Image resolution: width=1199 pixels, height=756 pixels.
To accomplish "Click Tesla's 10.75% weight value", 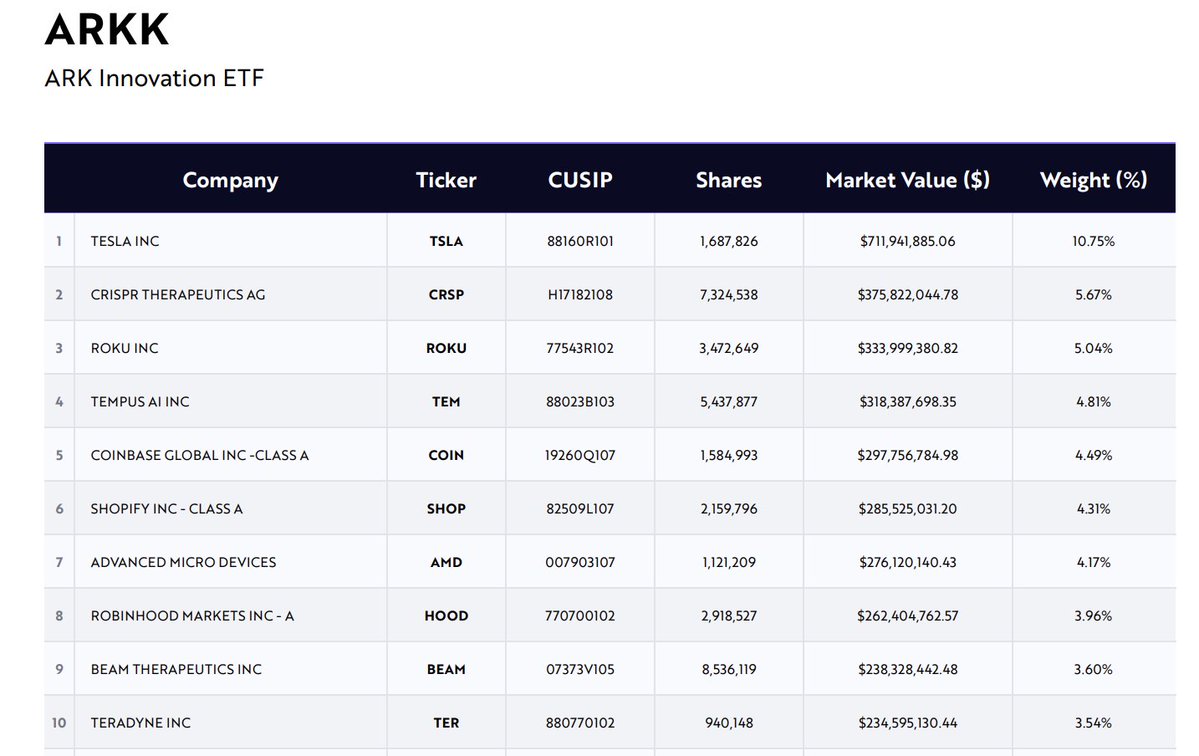I will click(x=1093, y=241).
